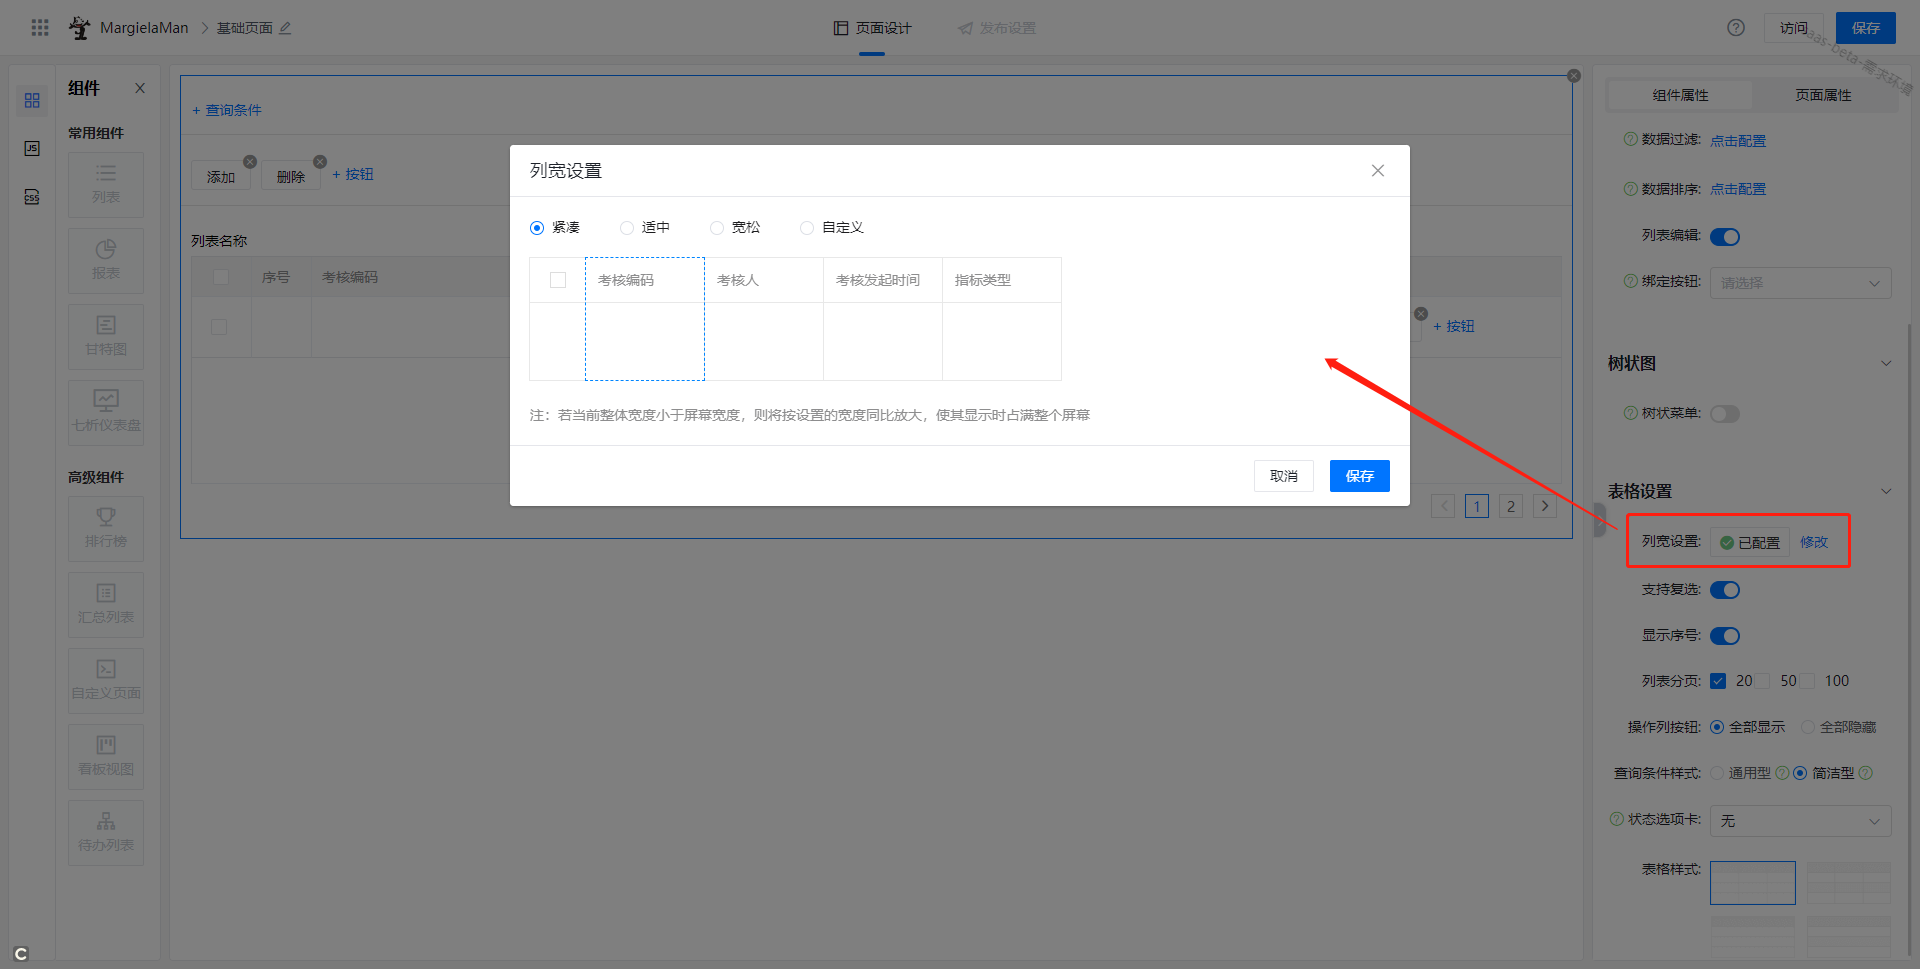Pick the 七析仪表盘 component tile
Image resolution: width=1920 pixels, height=969 pixels.
[x=106, y=412]
